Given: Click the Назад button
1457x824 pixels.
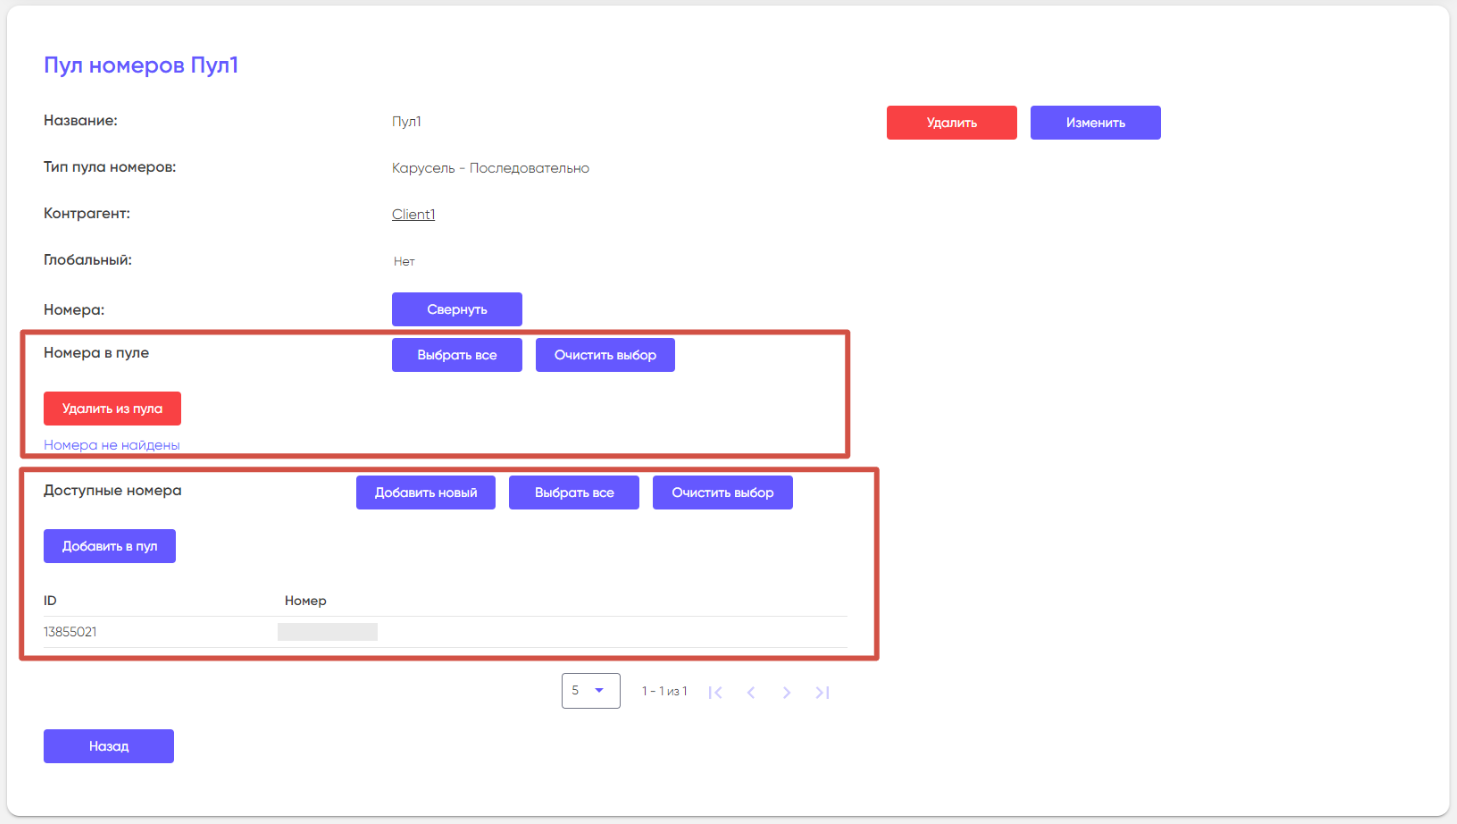Looking at the screenshot, I should pos(109,746).
